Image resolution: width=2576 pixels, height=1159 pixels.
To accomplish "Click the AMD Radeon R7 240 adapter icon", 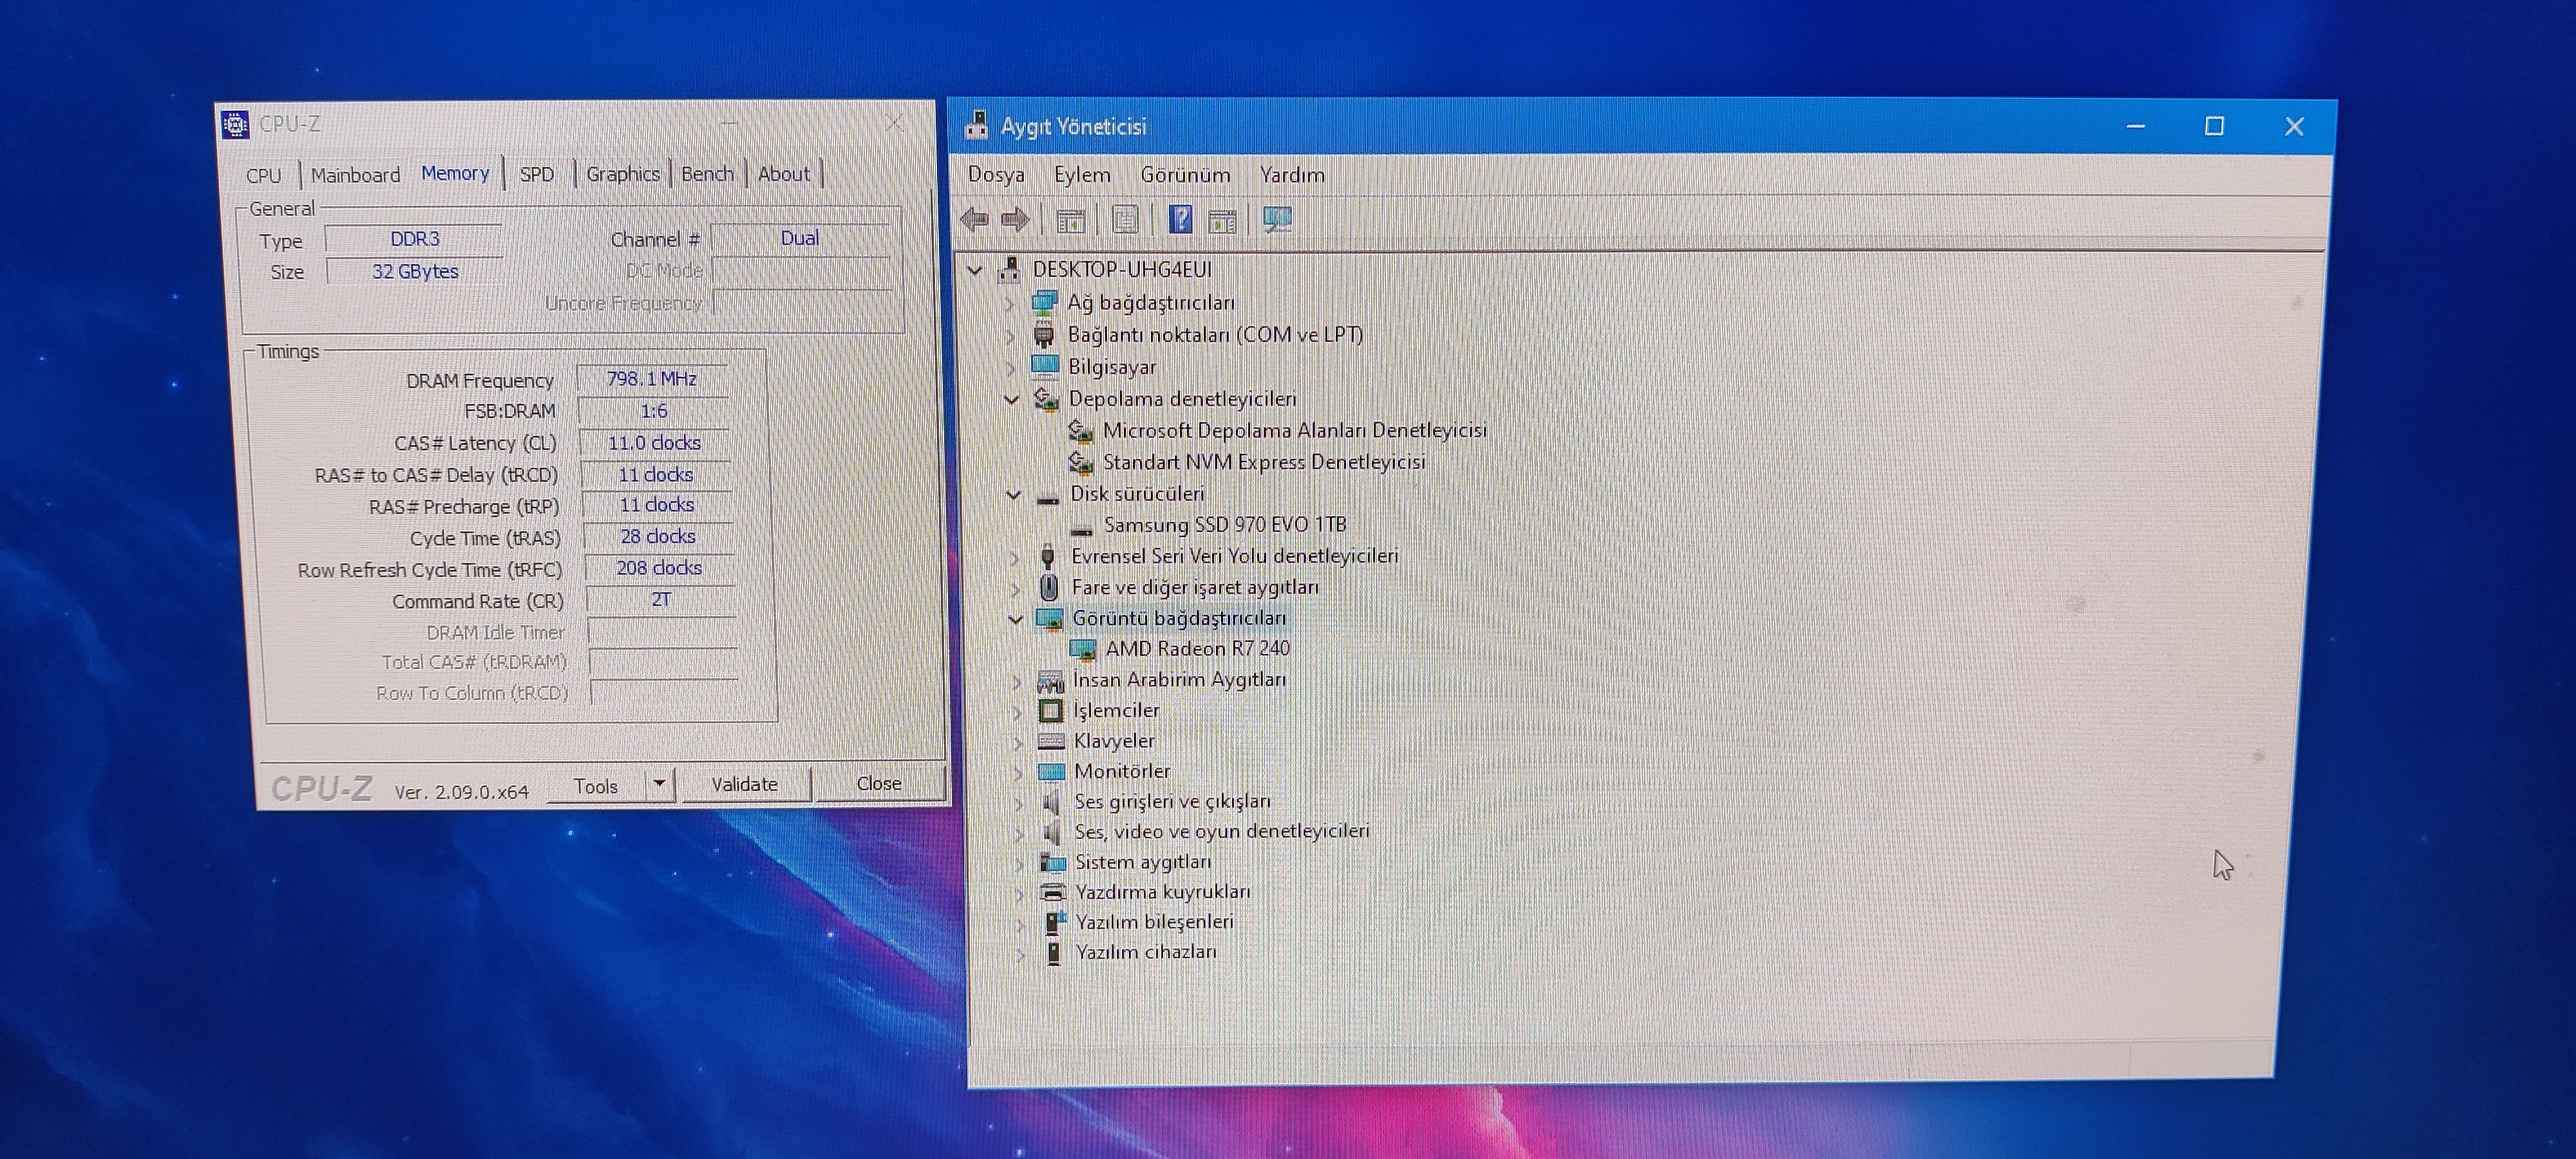I will (1083, 649).
